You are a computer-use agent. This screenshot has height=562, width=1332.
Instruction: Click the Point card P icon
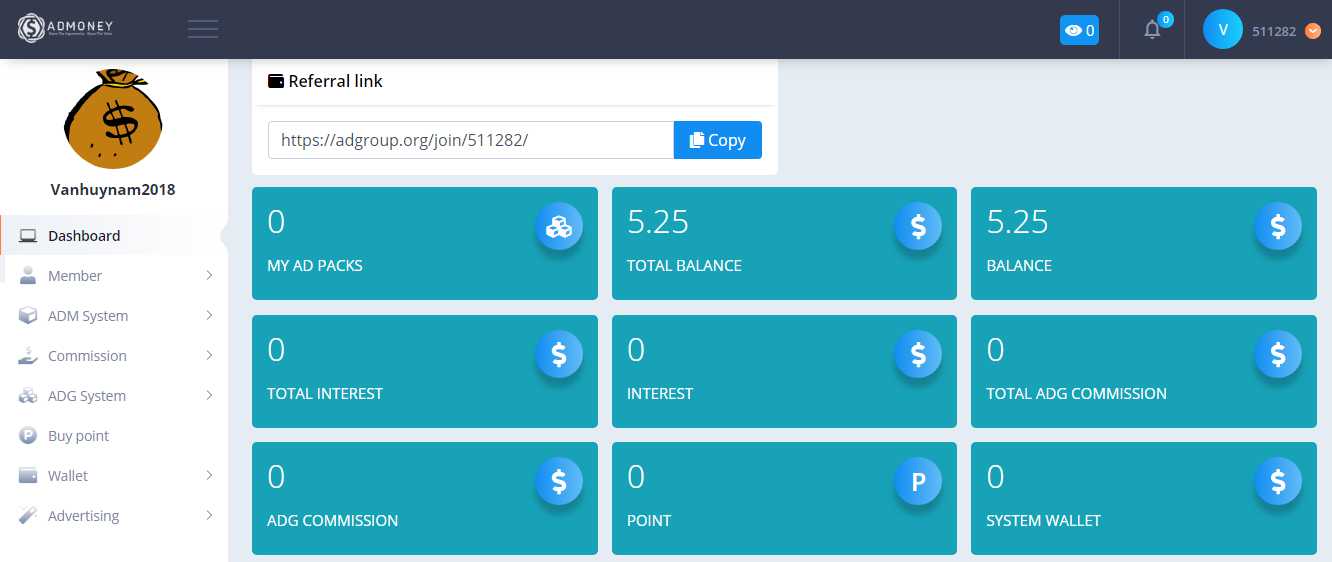918,482
